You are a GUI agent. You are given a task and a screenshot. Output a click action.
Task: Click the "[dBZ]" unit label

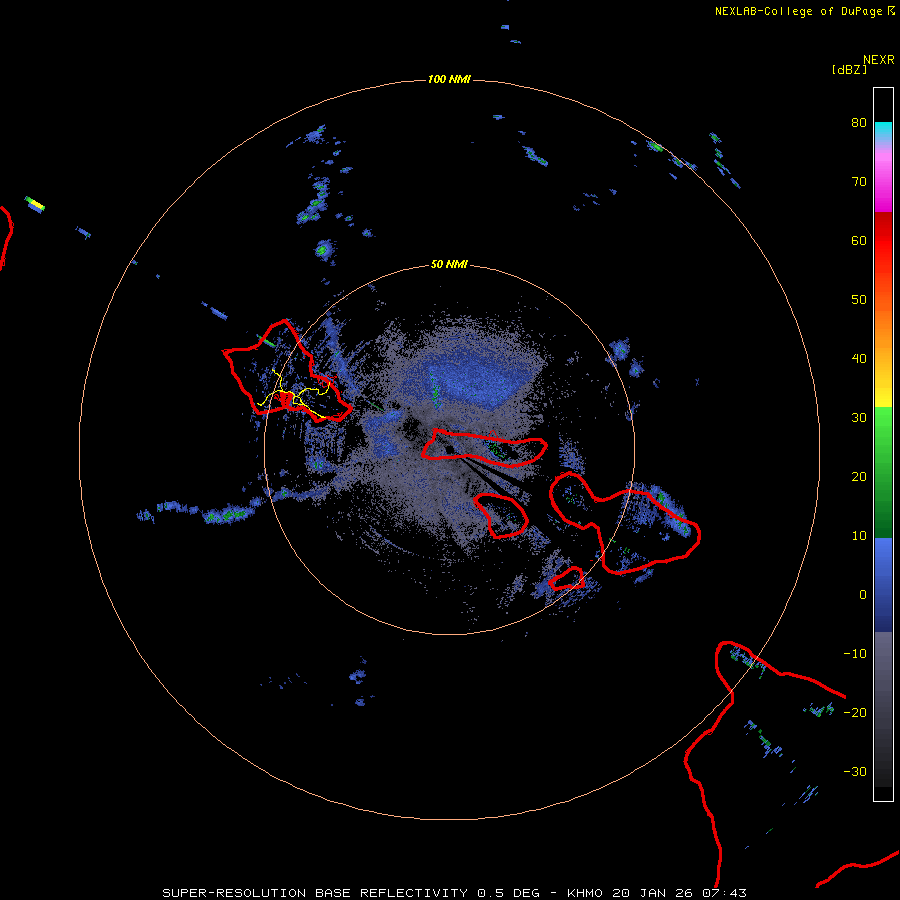point(849,70)
